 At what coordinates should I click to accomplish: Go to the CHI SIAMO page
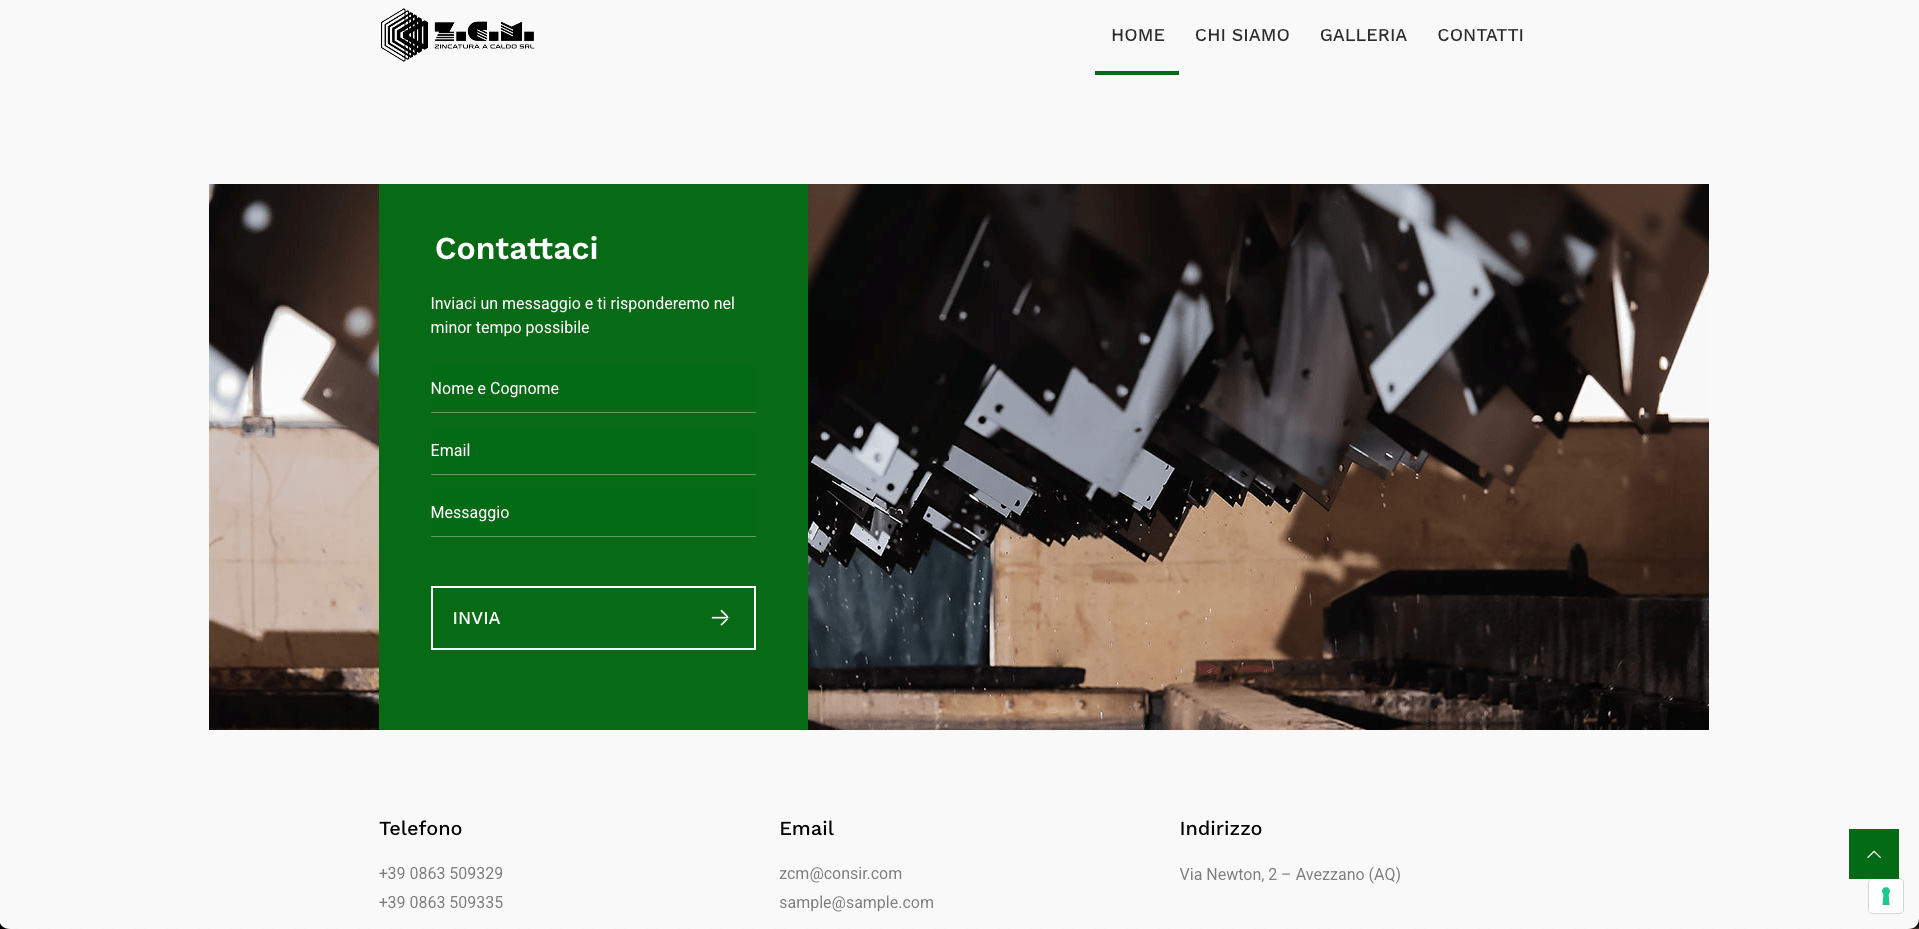click(1242, 35)
